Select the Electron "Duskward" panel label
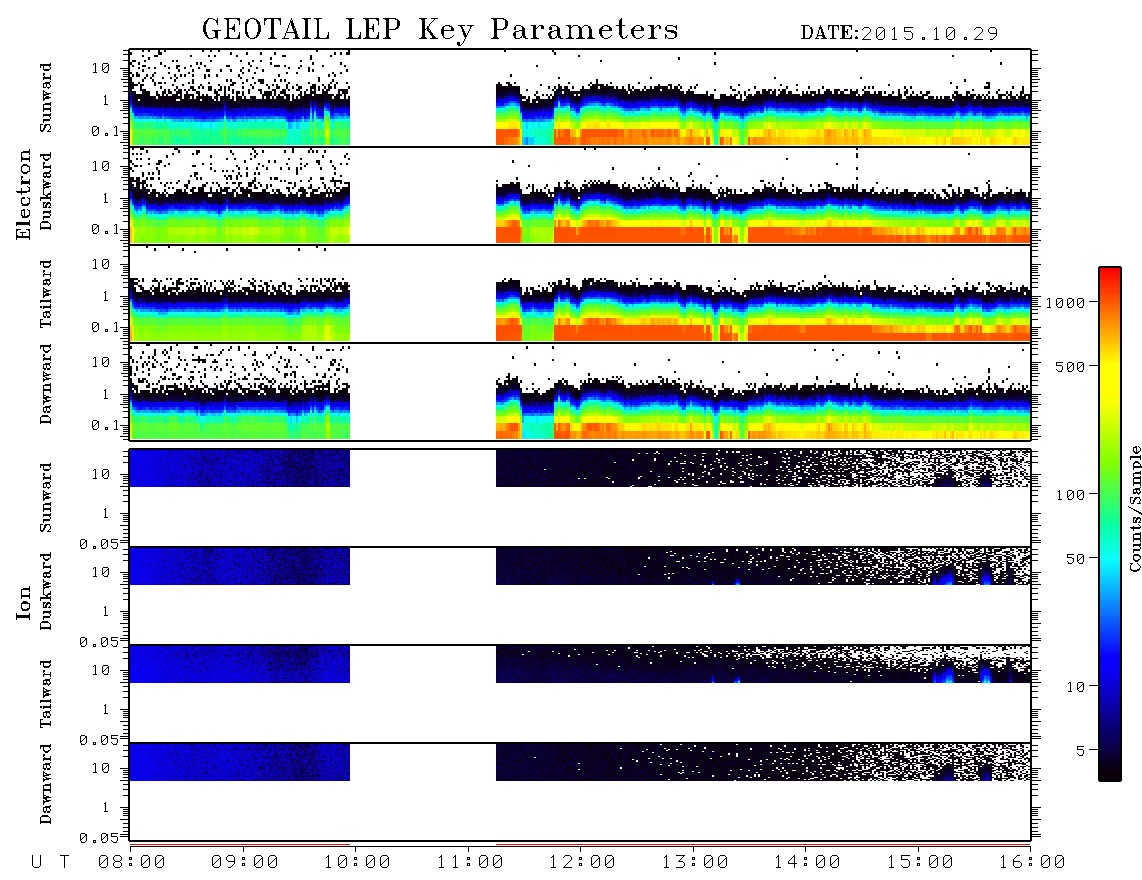The image size is (1142, 880). [x=46, y=192]
